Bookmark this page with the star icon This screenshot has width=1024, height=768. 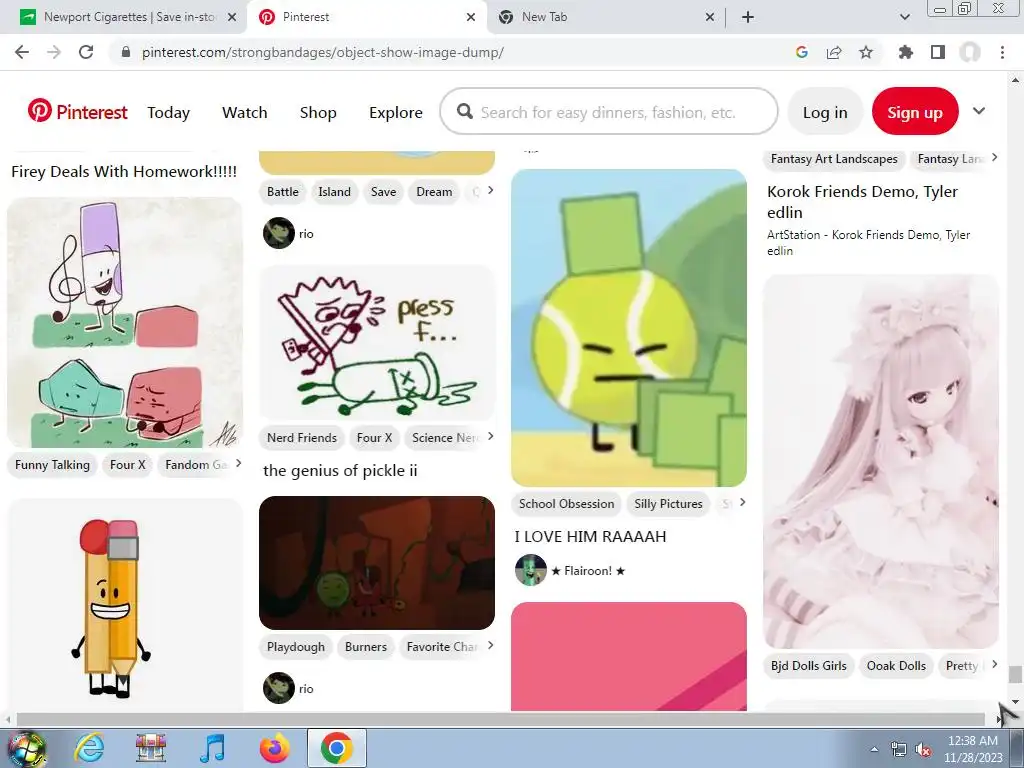click(866, 52)
